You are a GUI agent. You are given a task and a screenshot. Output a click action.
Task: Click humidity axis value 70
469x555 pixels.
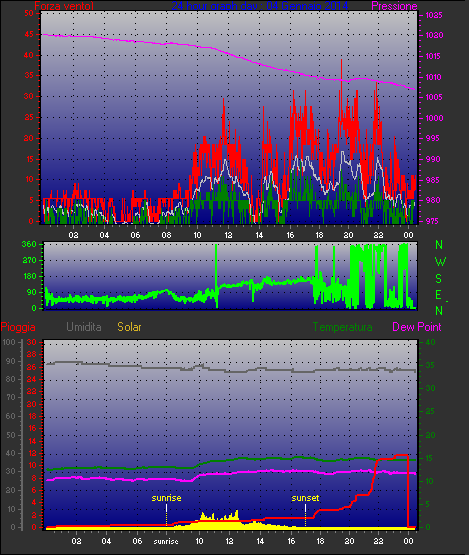[11, 397]
